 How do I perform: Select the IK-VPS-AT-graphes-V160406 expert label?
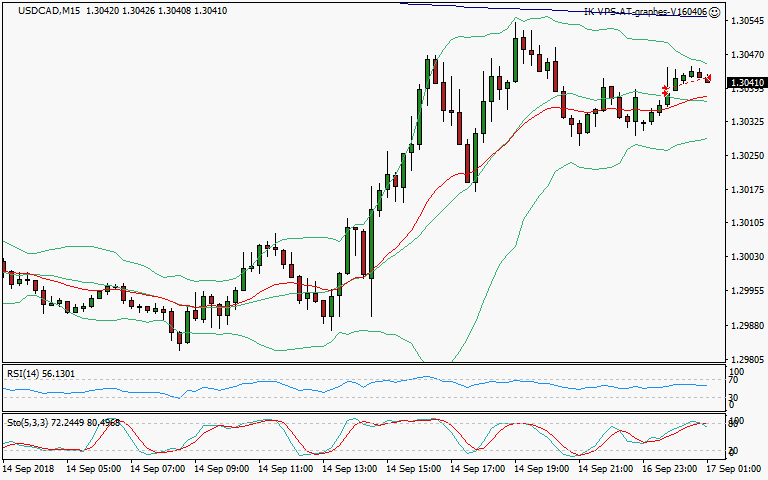pyautogui.click(x=645, y=12)
